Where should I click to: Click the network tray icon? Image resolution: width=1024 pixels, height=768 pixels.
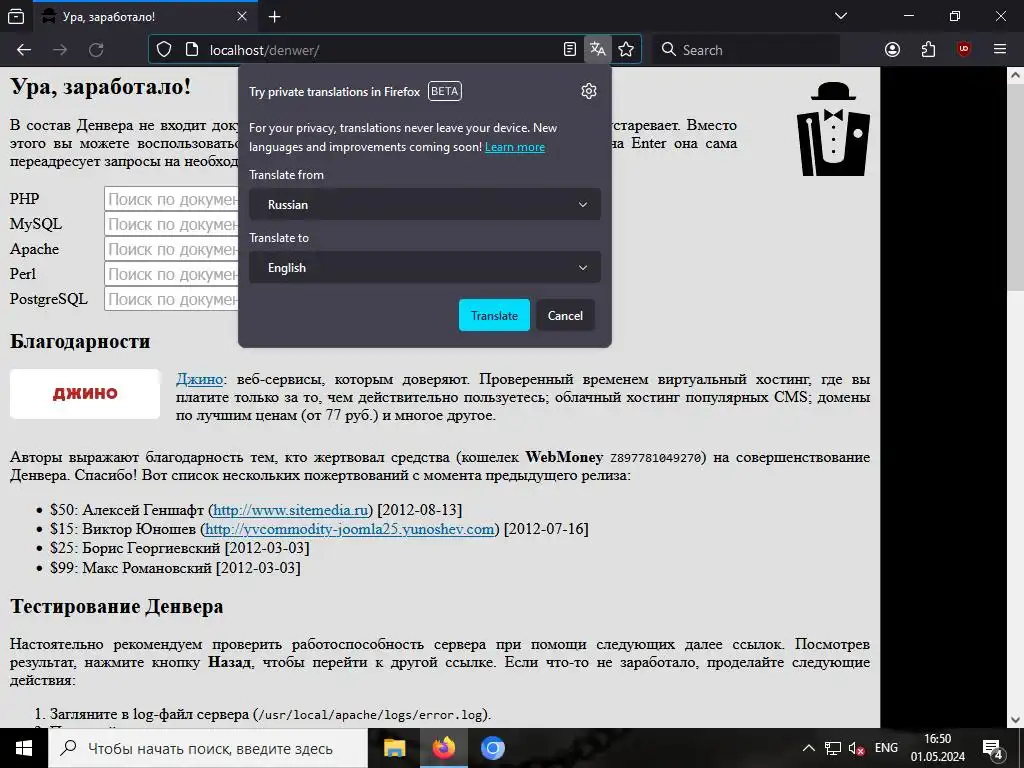point(833,748)
